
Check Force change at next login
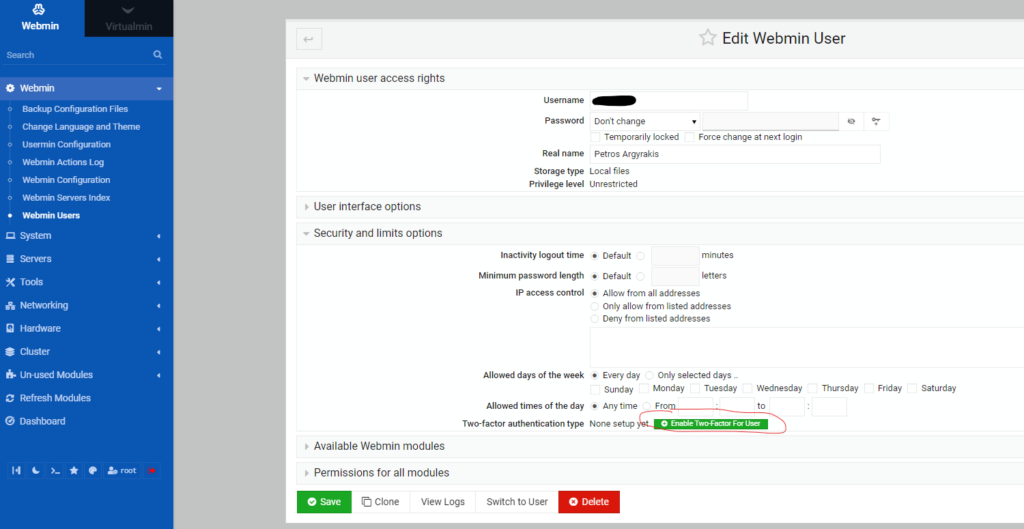click(x=690, y=137)
